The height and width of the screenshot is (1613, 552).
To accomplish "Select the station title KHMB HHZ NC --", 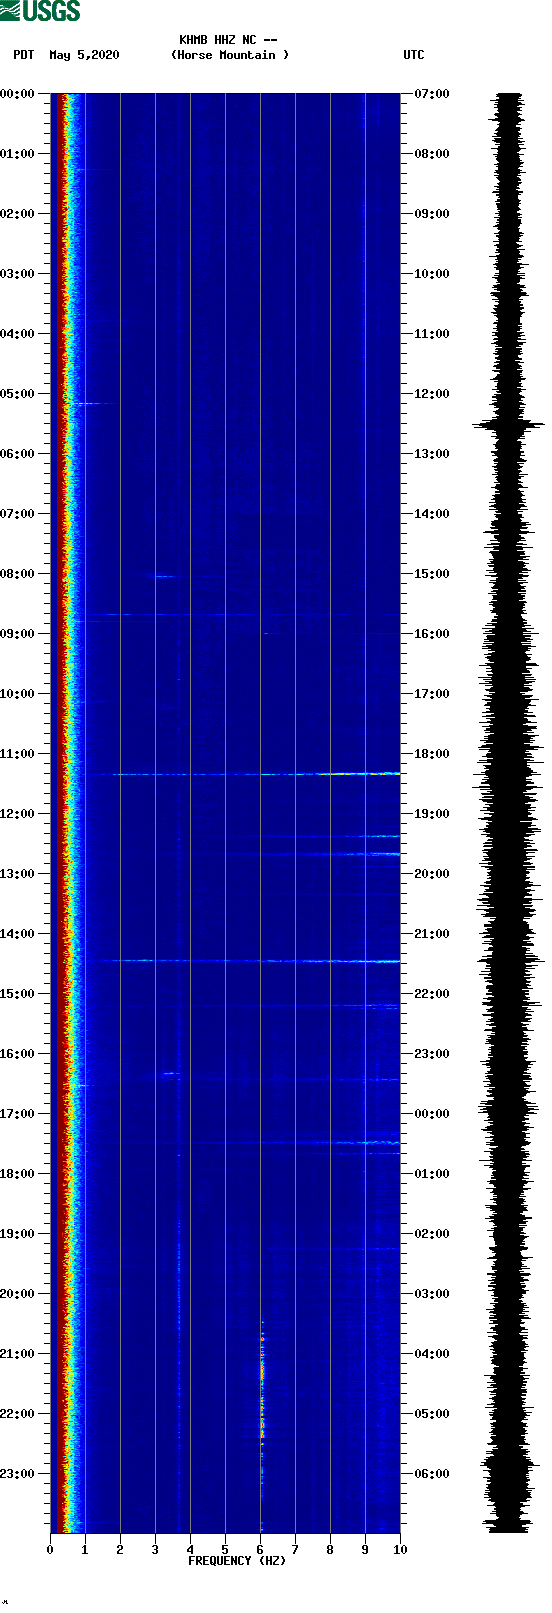I will 229,40.
